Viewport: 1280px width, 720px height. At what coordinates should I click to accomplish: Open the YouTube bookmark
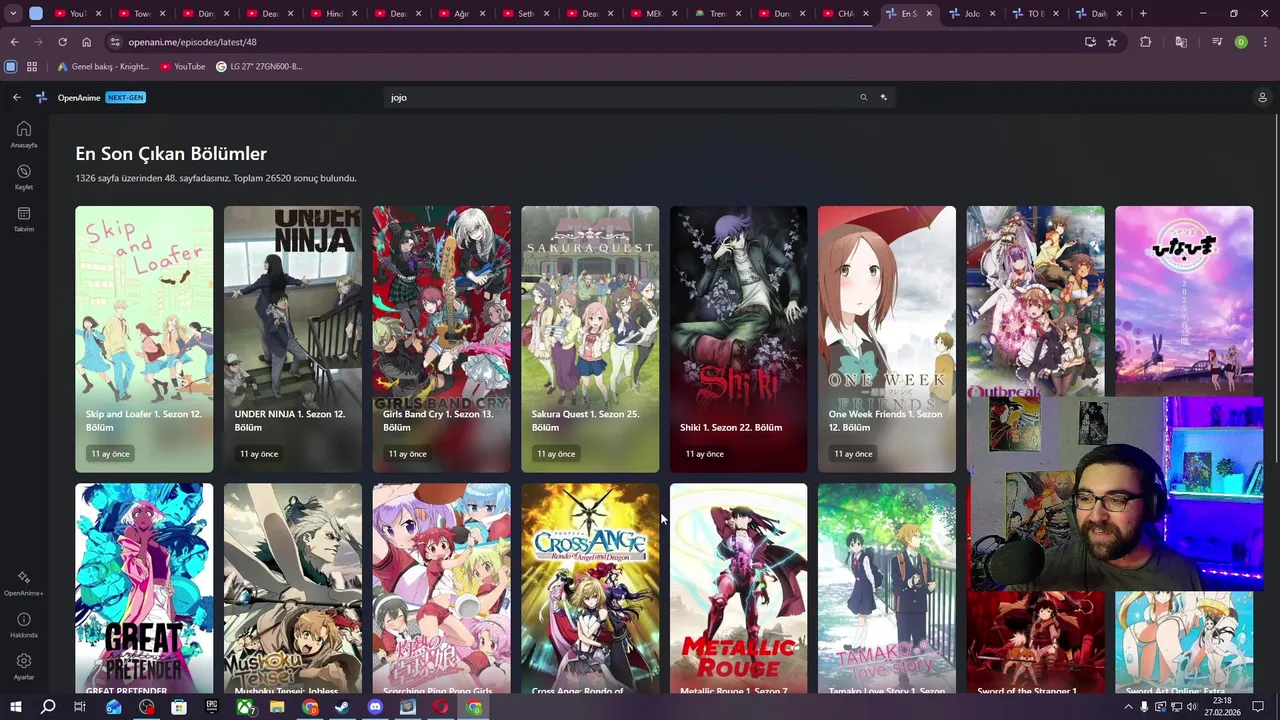click(x=183, y=66)
